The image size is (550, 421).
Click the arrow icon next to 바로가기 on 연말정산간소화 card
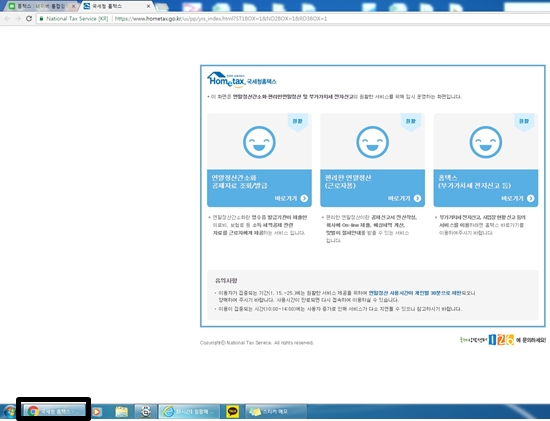coord(304,199)
